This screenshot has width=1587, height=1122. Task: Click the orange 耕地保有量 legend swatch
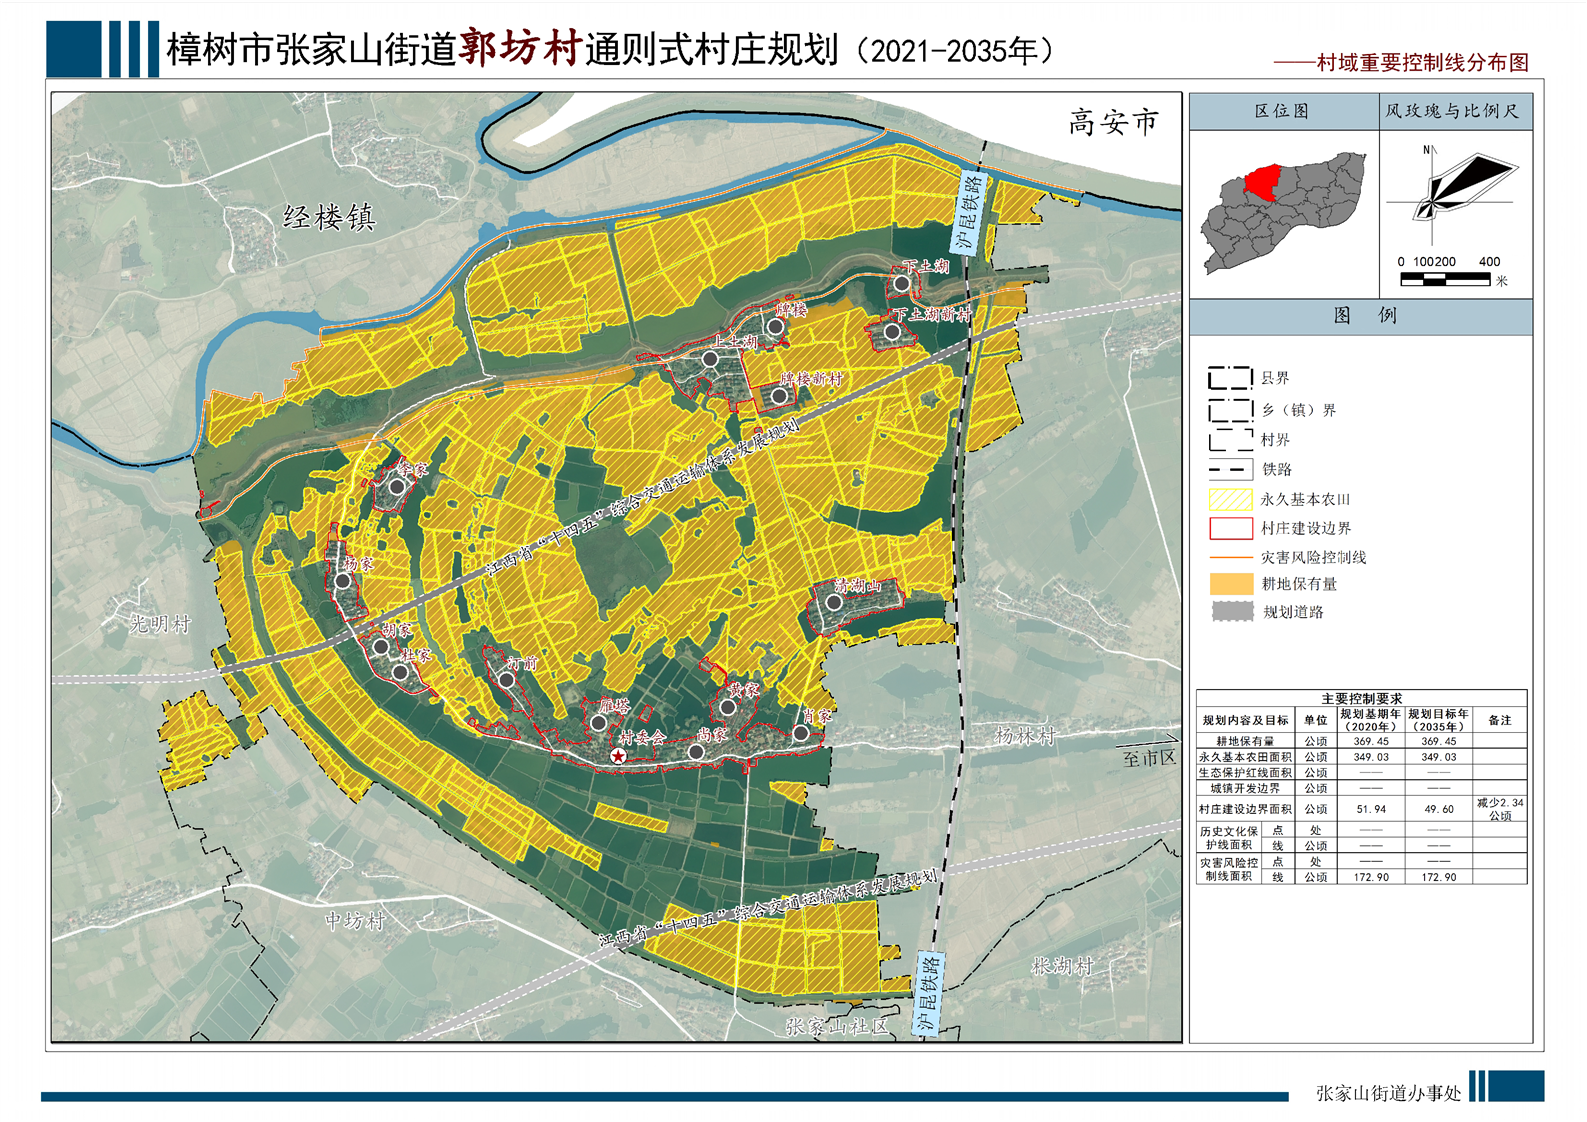[x=1231, y=584]
